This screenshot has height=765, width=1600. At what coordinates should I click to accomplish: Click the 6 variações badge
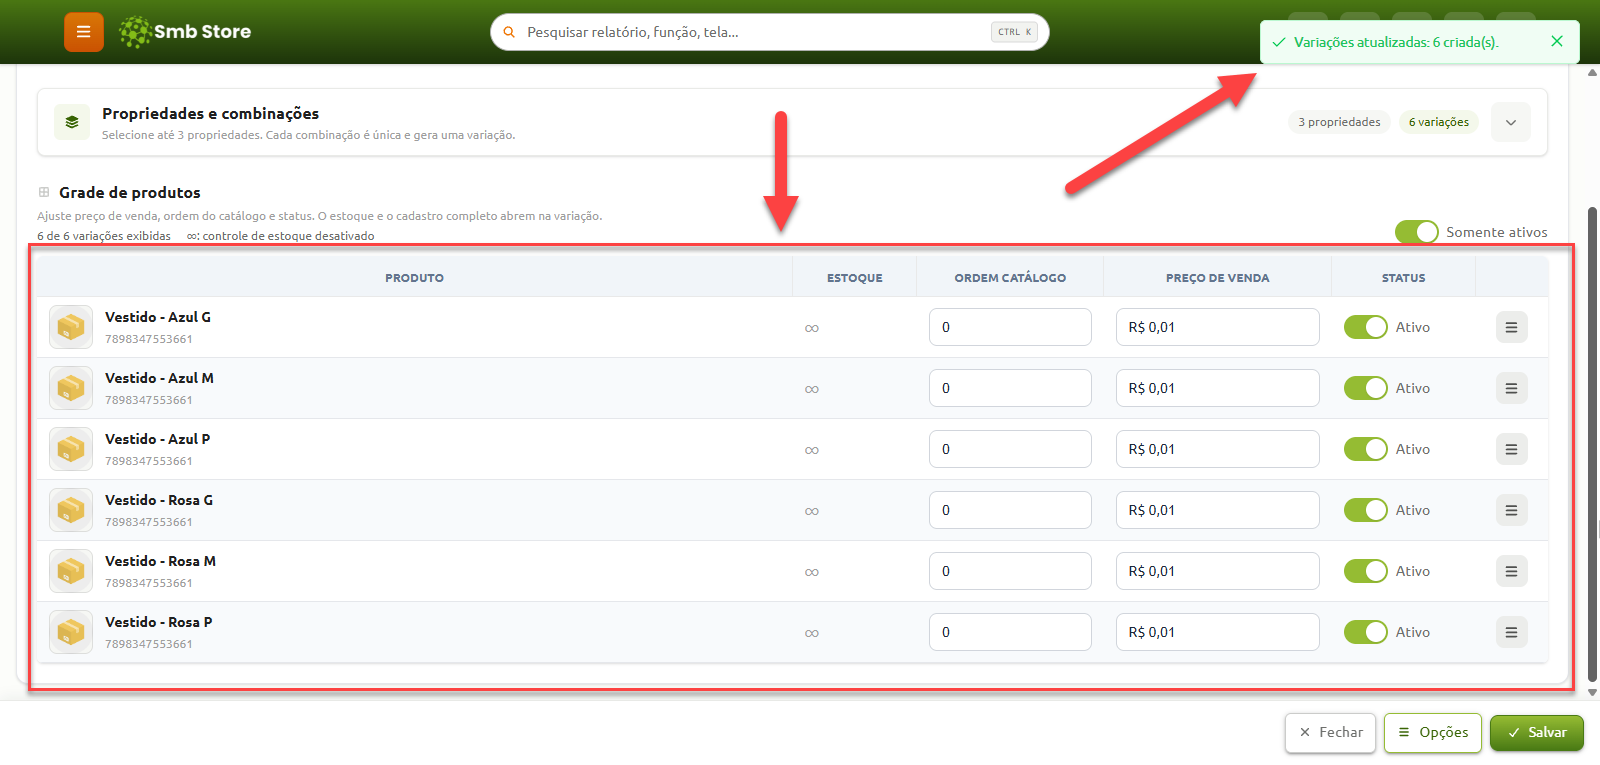click(1439, 122)
